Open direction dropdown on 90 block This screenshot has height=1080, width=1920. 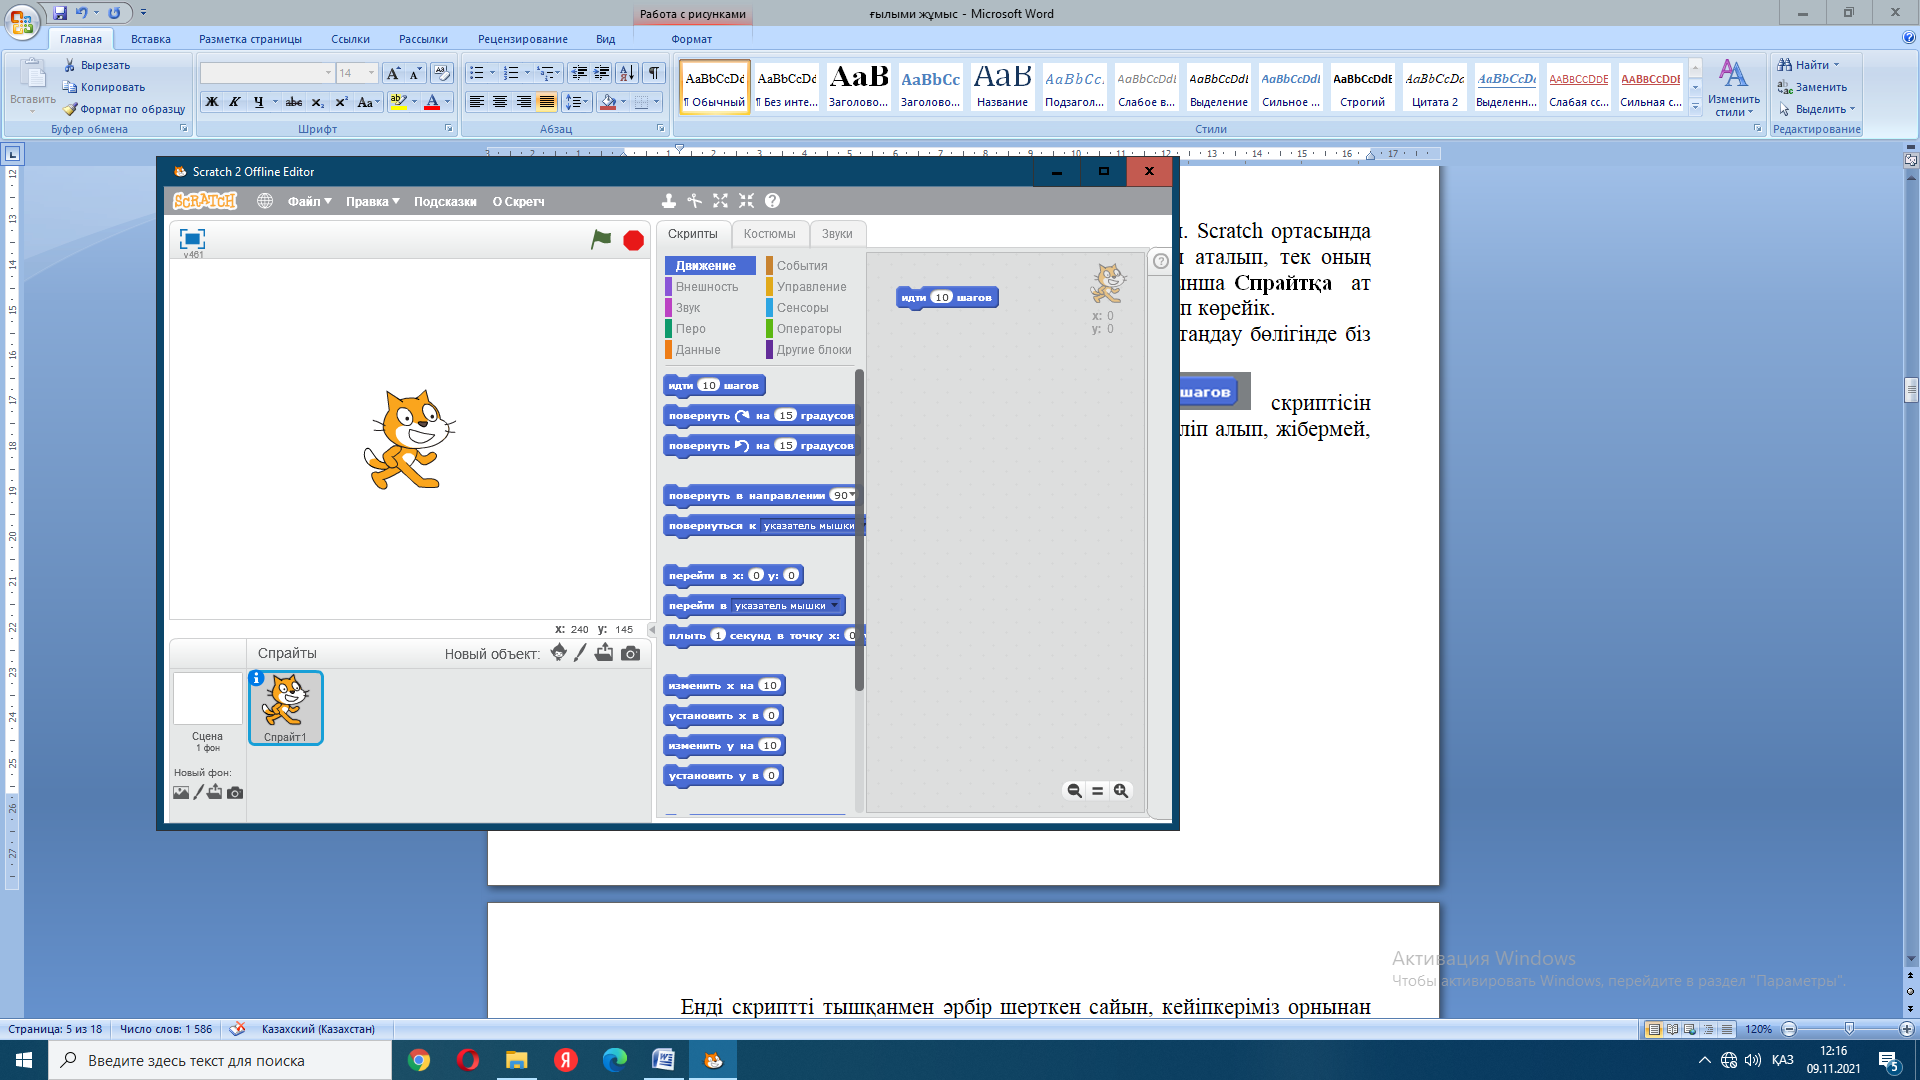[x=851, y=495]
